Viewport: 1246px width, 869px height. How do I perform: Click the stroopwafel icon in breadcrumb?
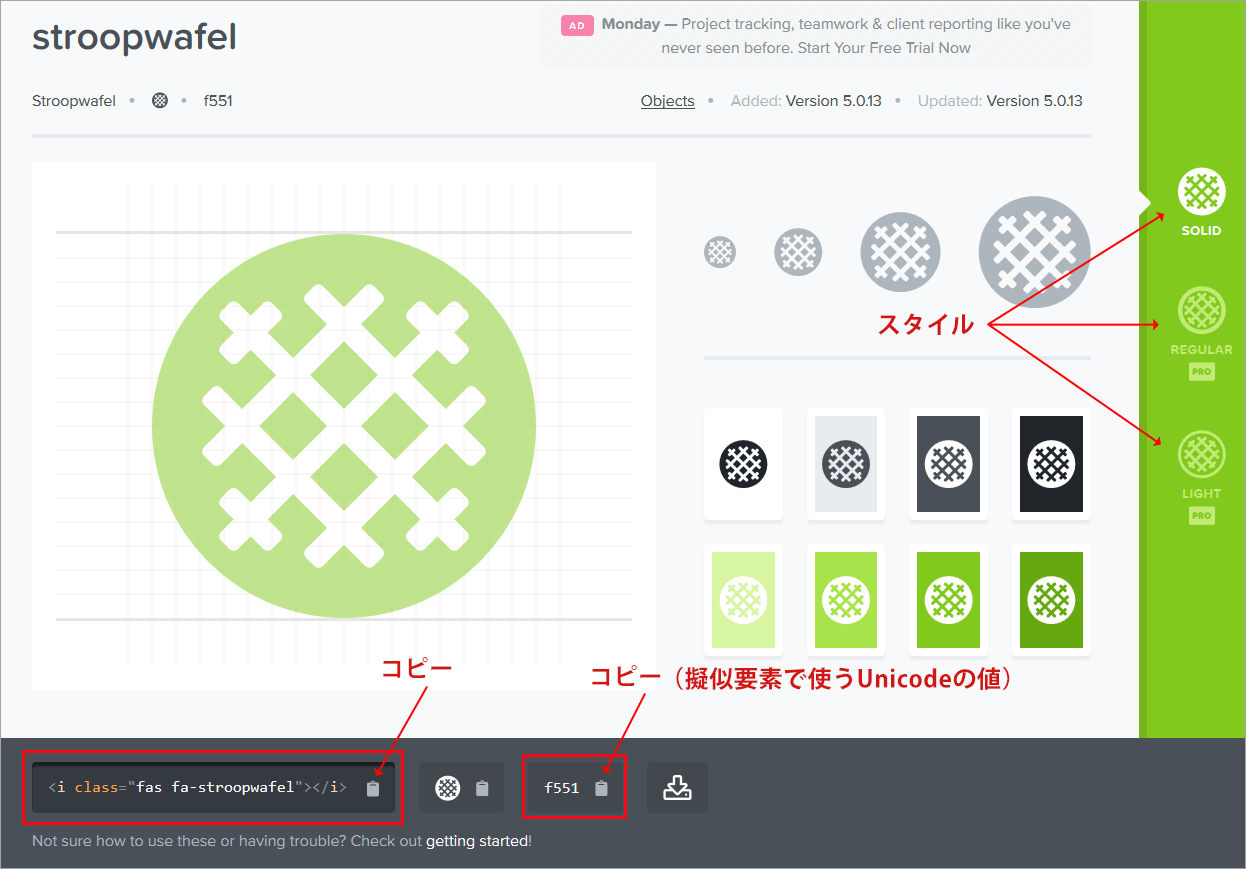(160, 100)
